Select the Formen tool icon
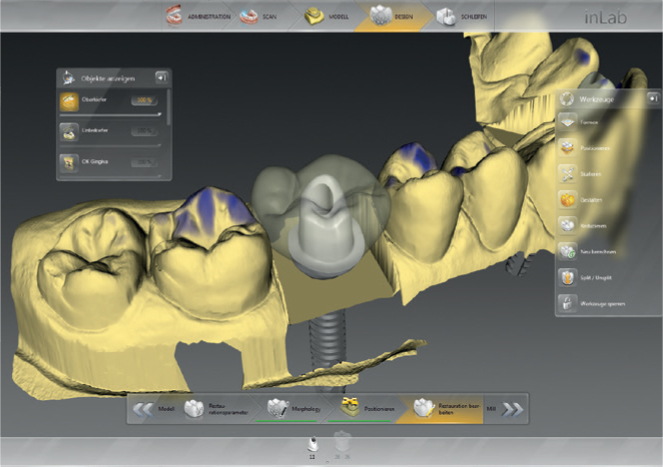Viewport: 663px width, 467px height. pyautogui.click(x=567, y=121)
